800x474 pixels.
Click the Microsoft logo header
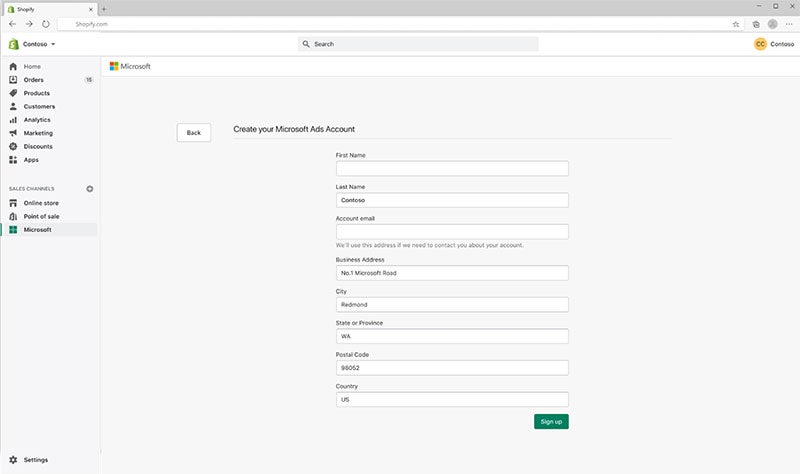(x=130, y=66)
